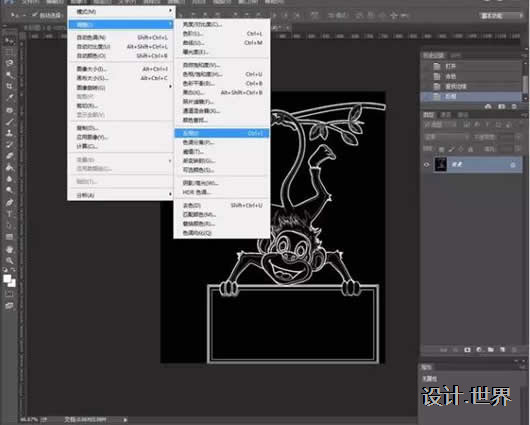
Task: Select the Brush tool
Action: pos(9,121)
